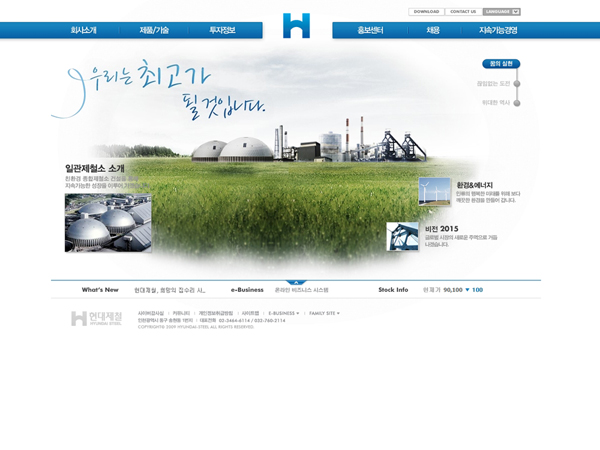The image size is (600, 450).
Task: Select the 꿈의 실현 slide indicator
Action: tap(501, 64)
